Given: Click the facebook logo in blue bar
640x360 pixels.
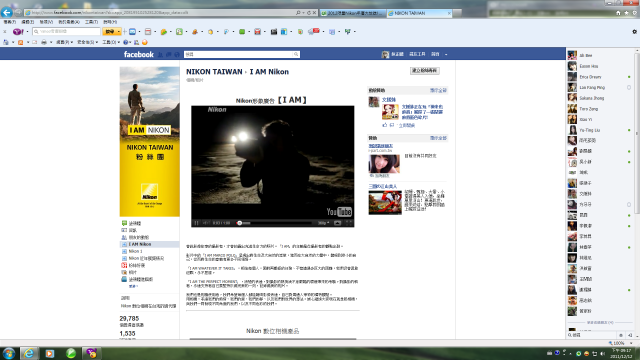Looking at the screenshot, I should 139,54.
